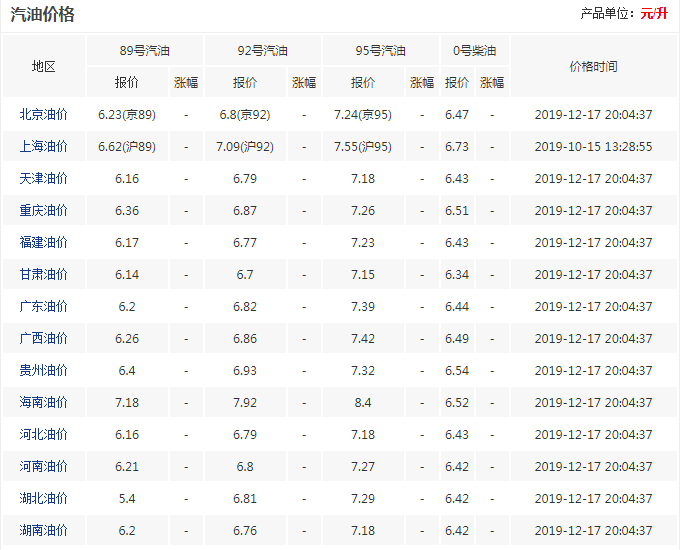
Task: Click the 甘肃油价 link
Action: coord(44,274)
